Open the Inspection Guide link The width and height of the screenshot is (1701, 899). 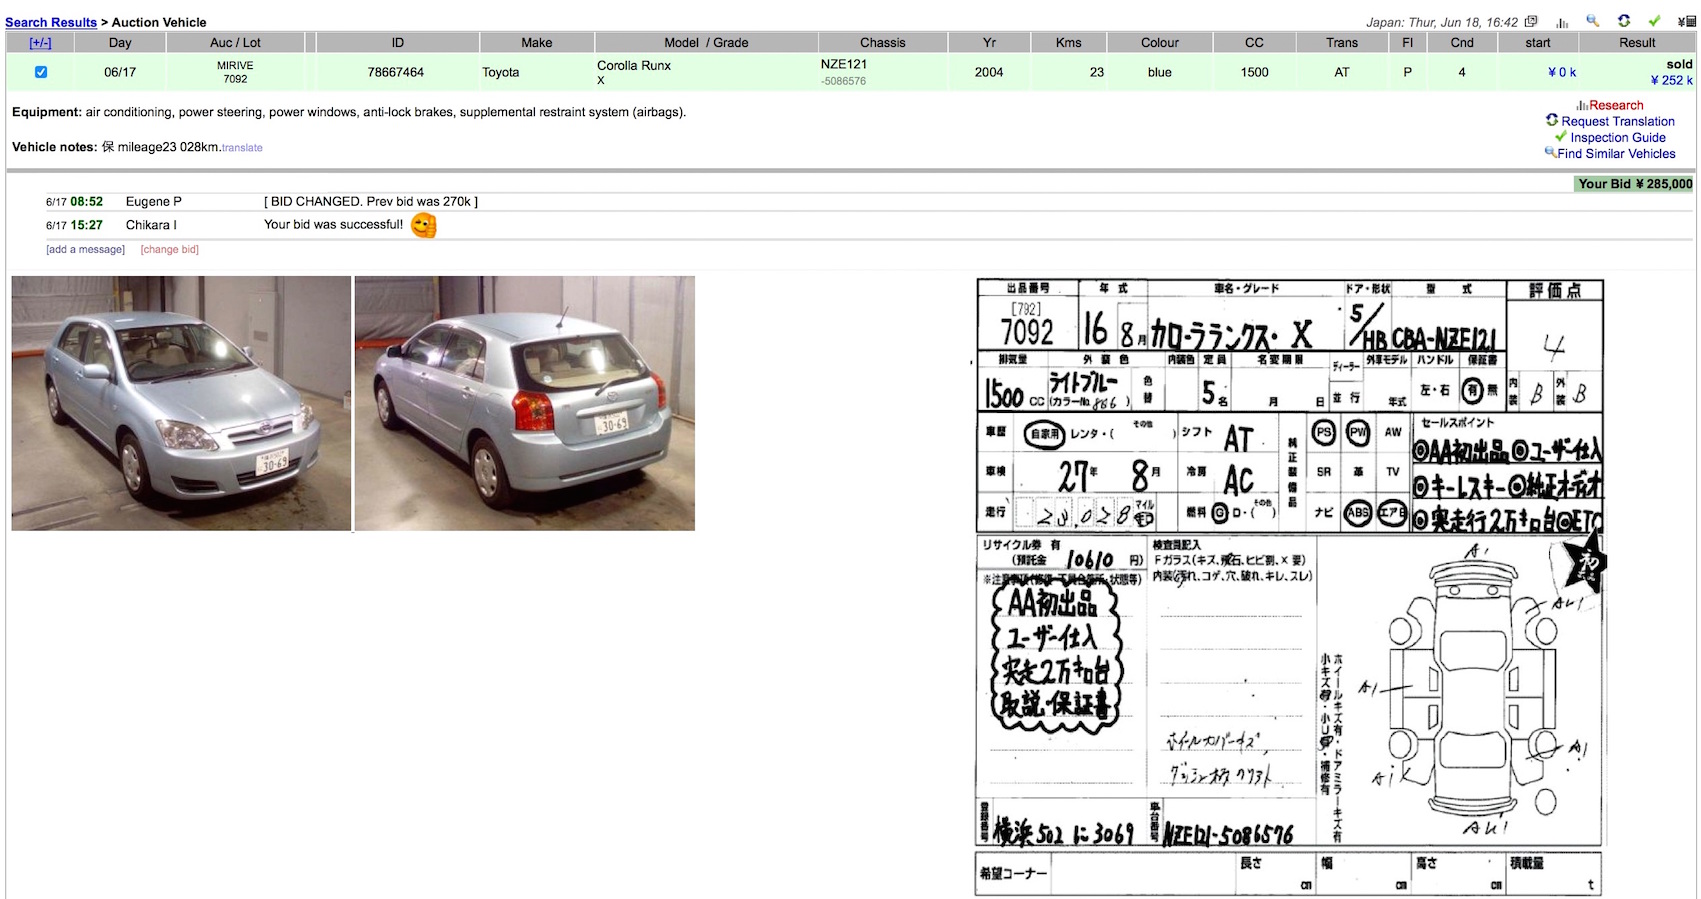coord(1618,137)
